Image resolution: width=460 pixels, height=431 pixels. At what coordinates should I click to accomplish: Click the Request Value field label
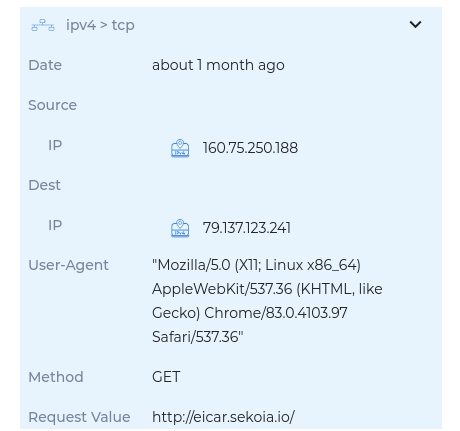point(79,417)
